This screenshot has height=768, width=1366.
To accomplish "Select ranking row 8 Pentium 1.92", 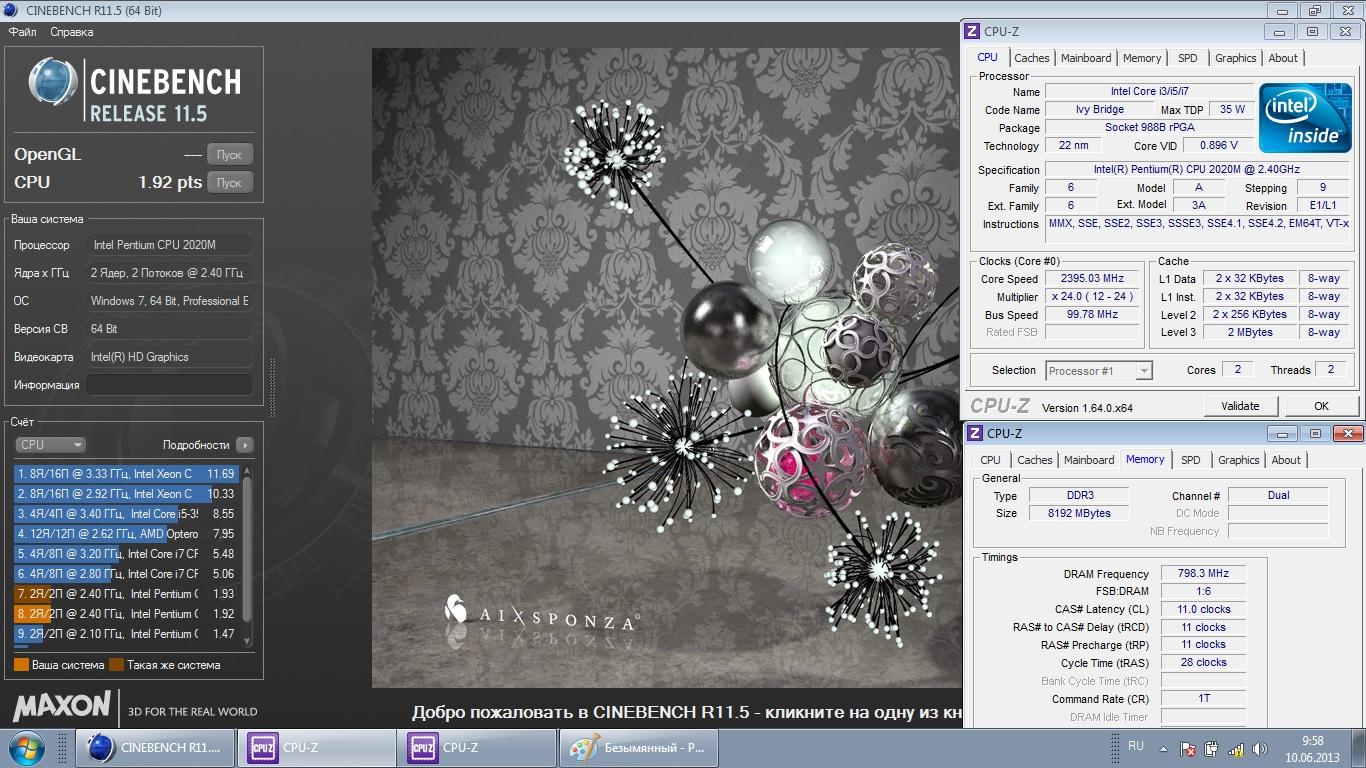I will pyautogui.click(x=126, y=614).
